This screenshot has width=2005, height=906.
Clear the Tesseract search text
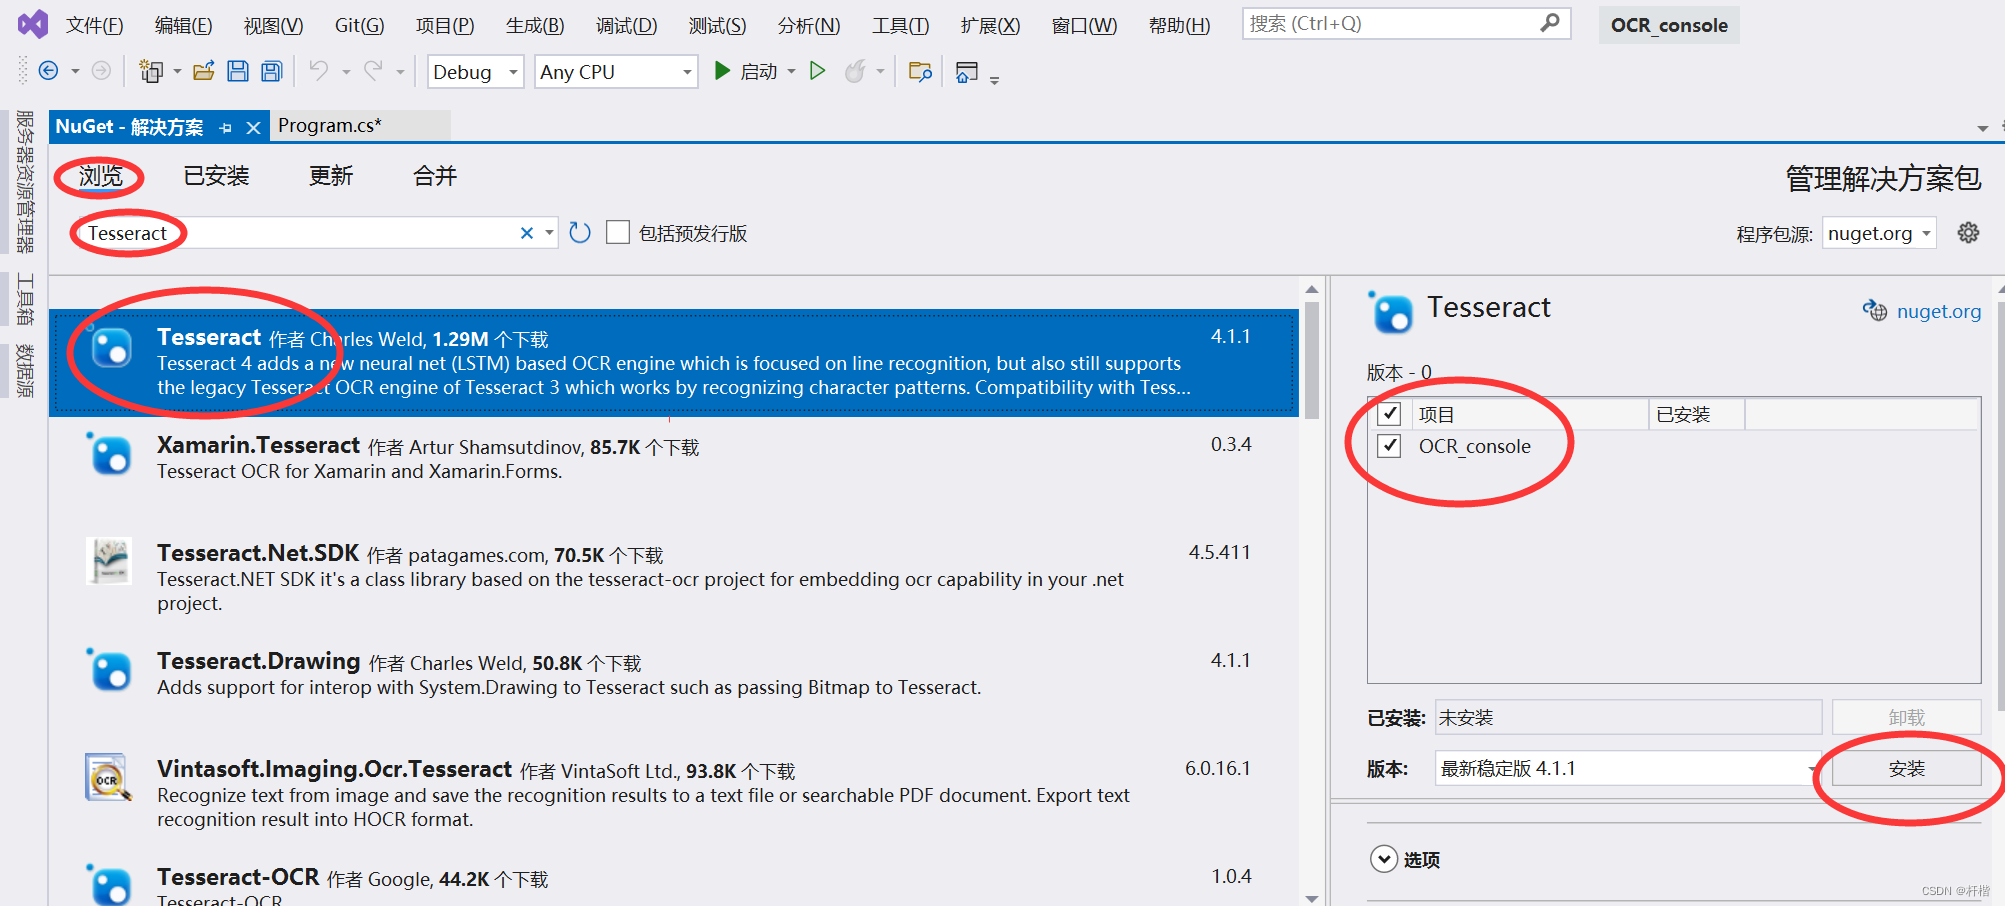[x=527, y=233]
